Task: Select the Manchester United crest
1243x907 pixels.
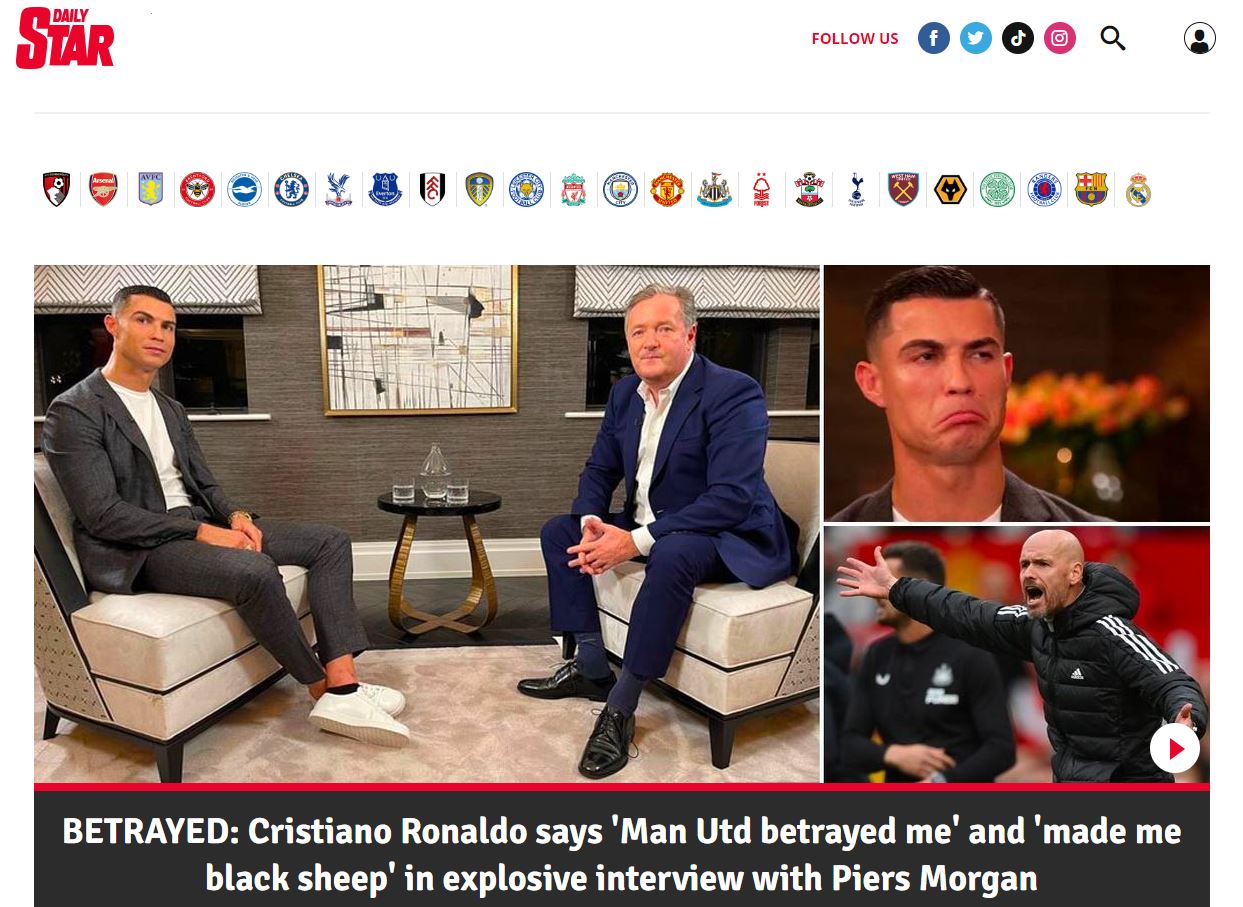Action: (x=667, y=189)
